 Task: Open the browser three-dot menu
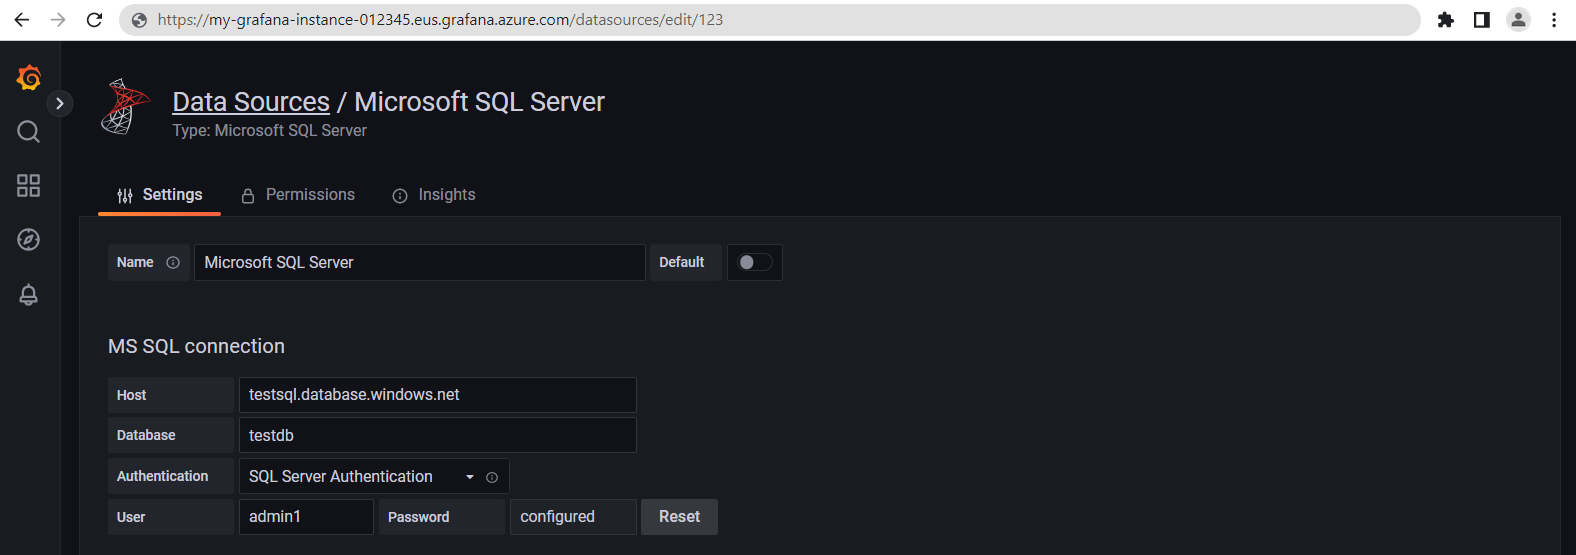pyautogui.click(x=1554, y=20)
